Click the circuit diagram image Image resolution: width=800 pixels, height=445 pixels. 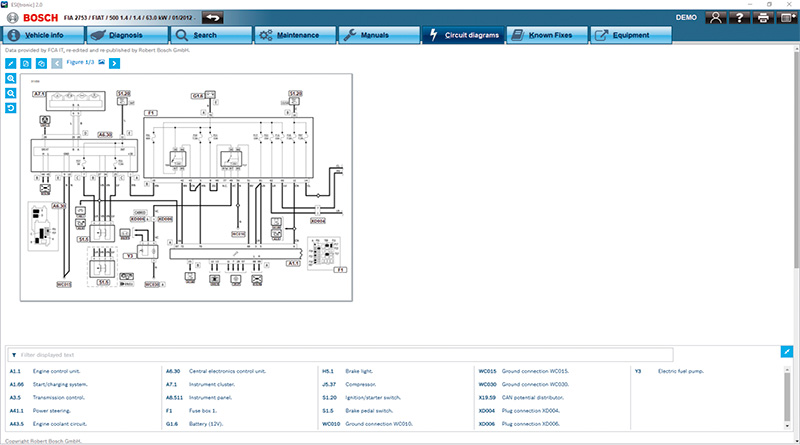[x=186, y=187]
